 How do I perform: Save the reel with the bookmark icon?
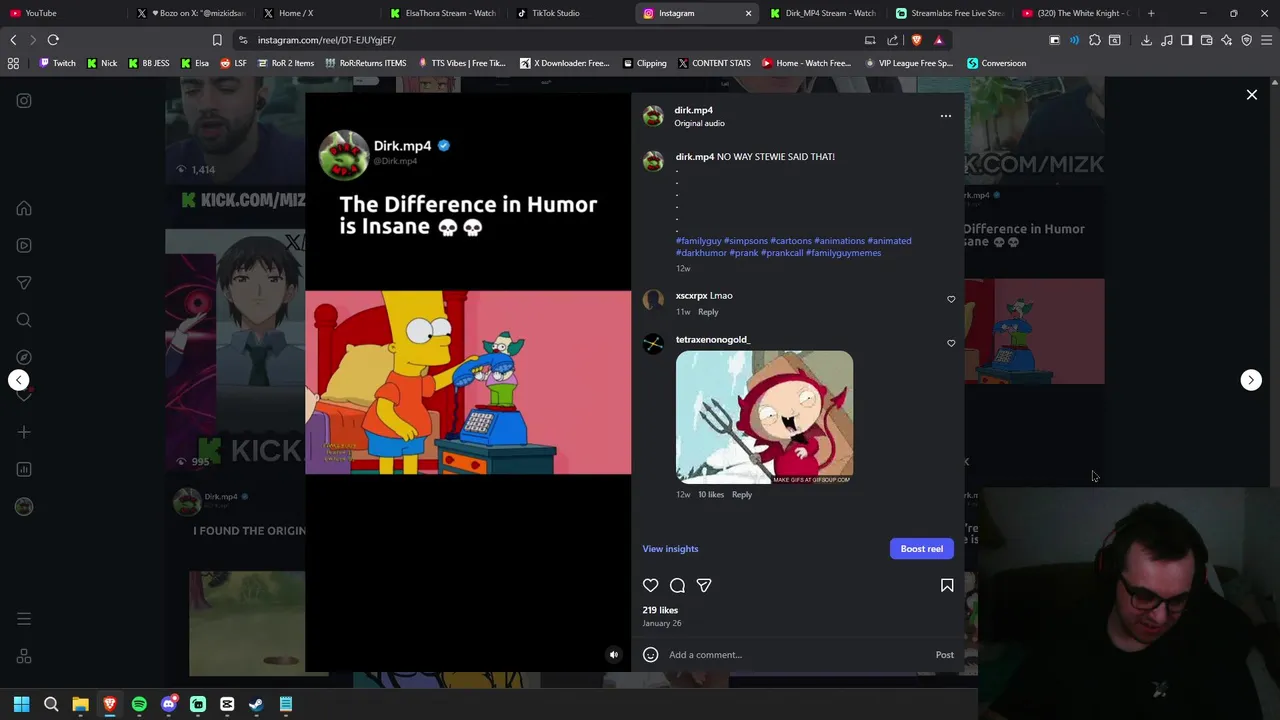[x=947, y=585]
